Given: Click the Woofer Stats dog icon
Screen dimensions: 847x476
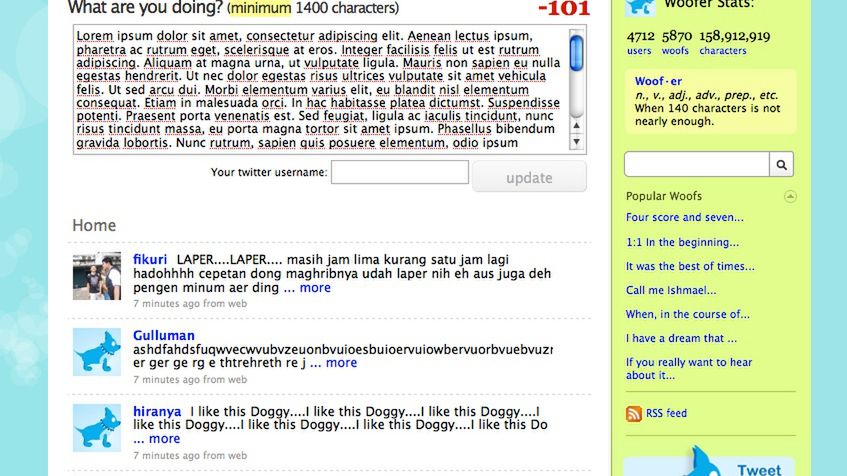Looking at the screenshot, I should [640, 8].
